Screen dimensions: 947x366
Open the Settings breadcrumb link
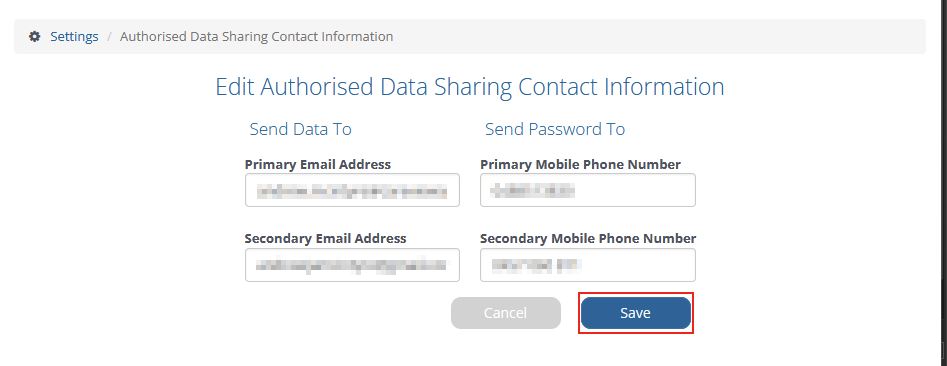click(74, 36)
